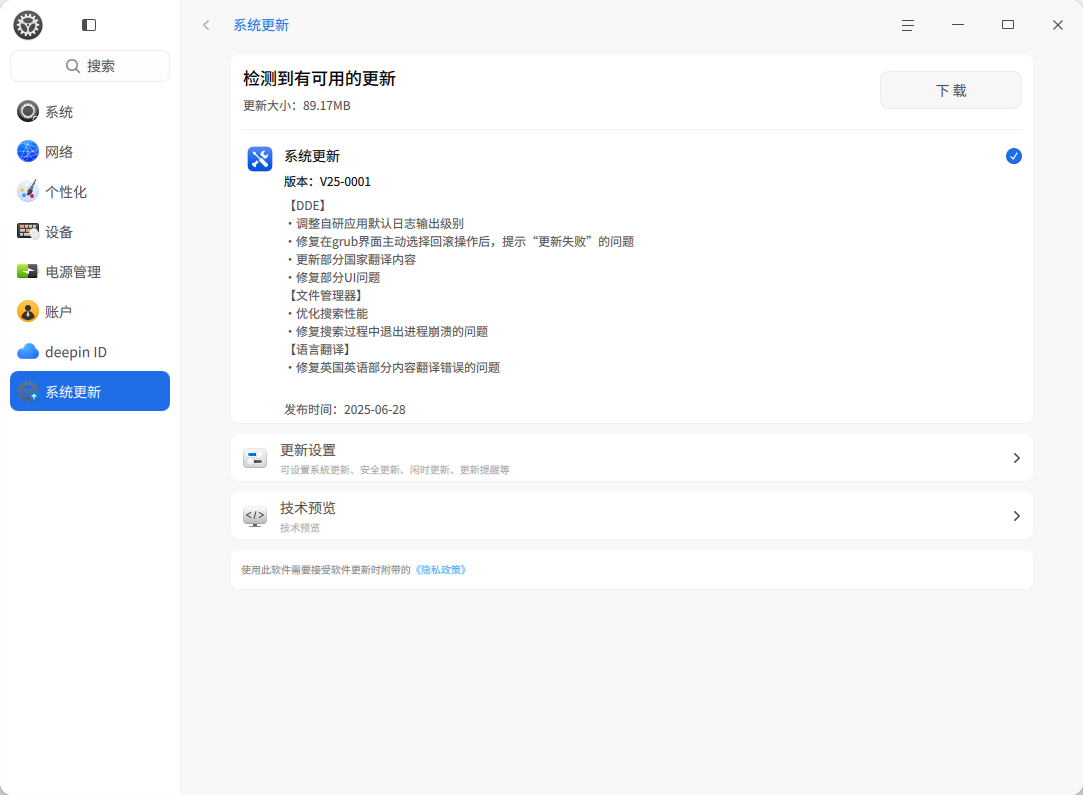The image size is (1083, 795).
Task: Click the 【语言翻译】 heading line
Action: click(318, 349)
